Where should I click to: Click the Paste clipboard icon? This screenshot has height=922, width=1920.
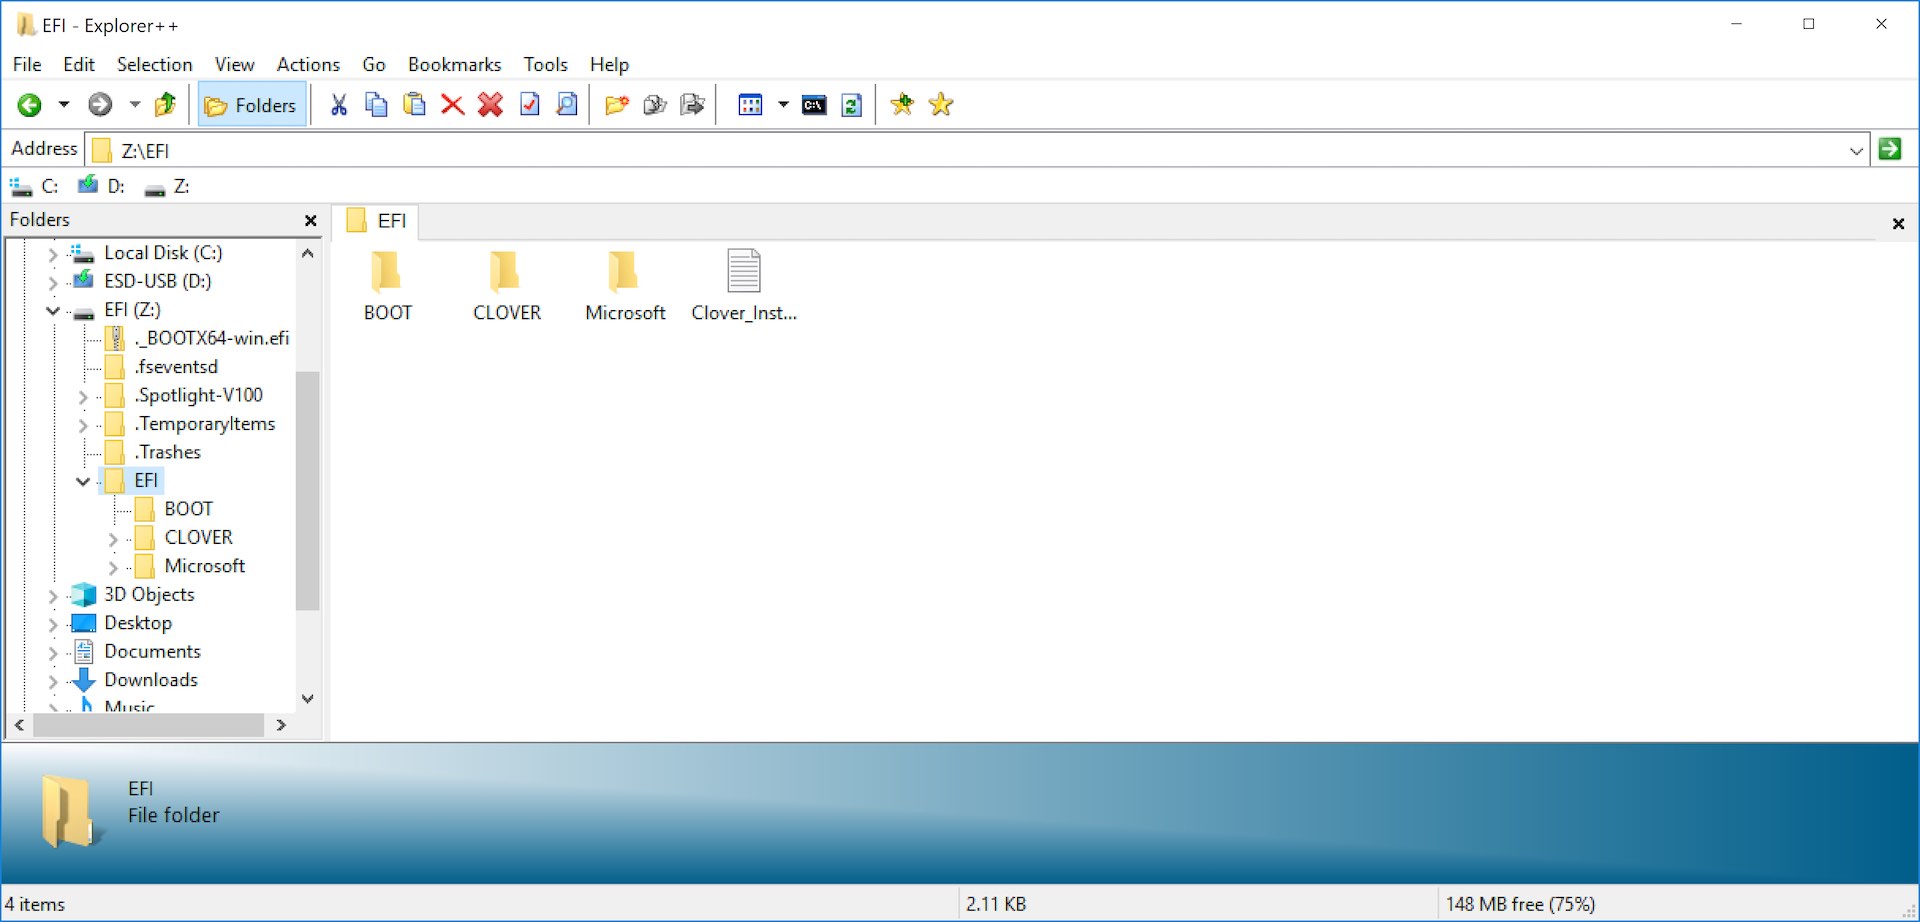(x=414, y=105)
